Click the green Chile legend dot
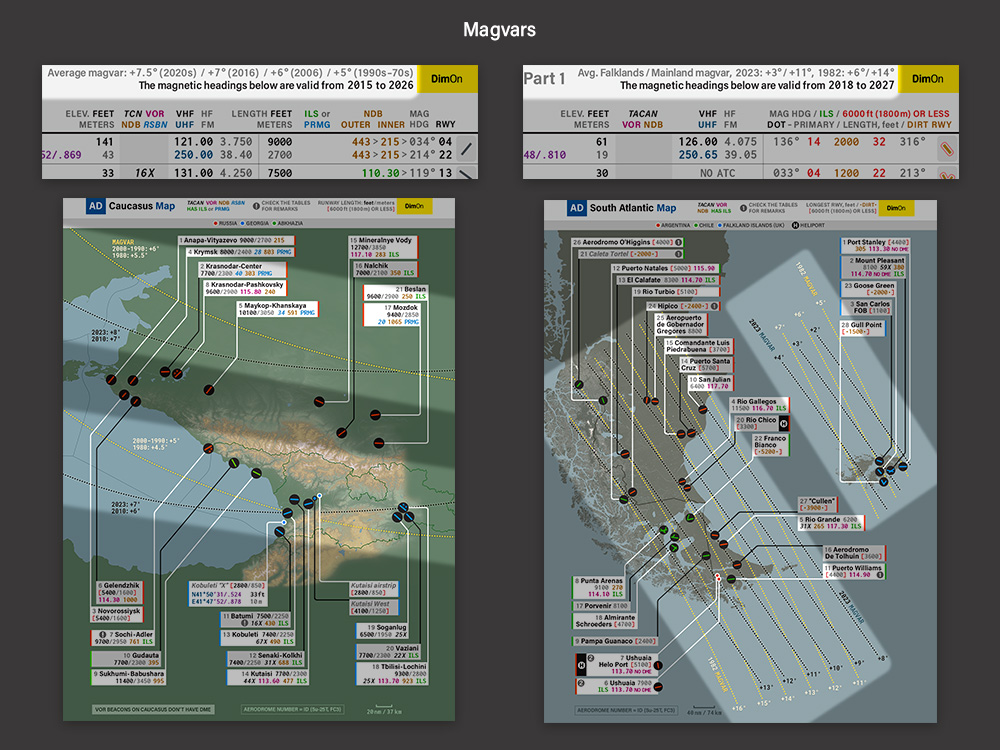1000x750 pixels. click(696, 225)
